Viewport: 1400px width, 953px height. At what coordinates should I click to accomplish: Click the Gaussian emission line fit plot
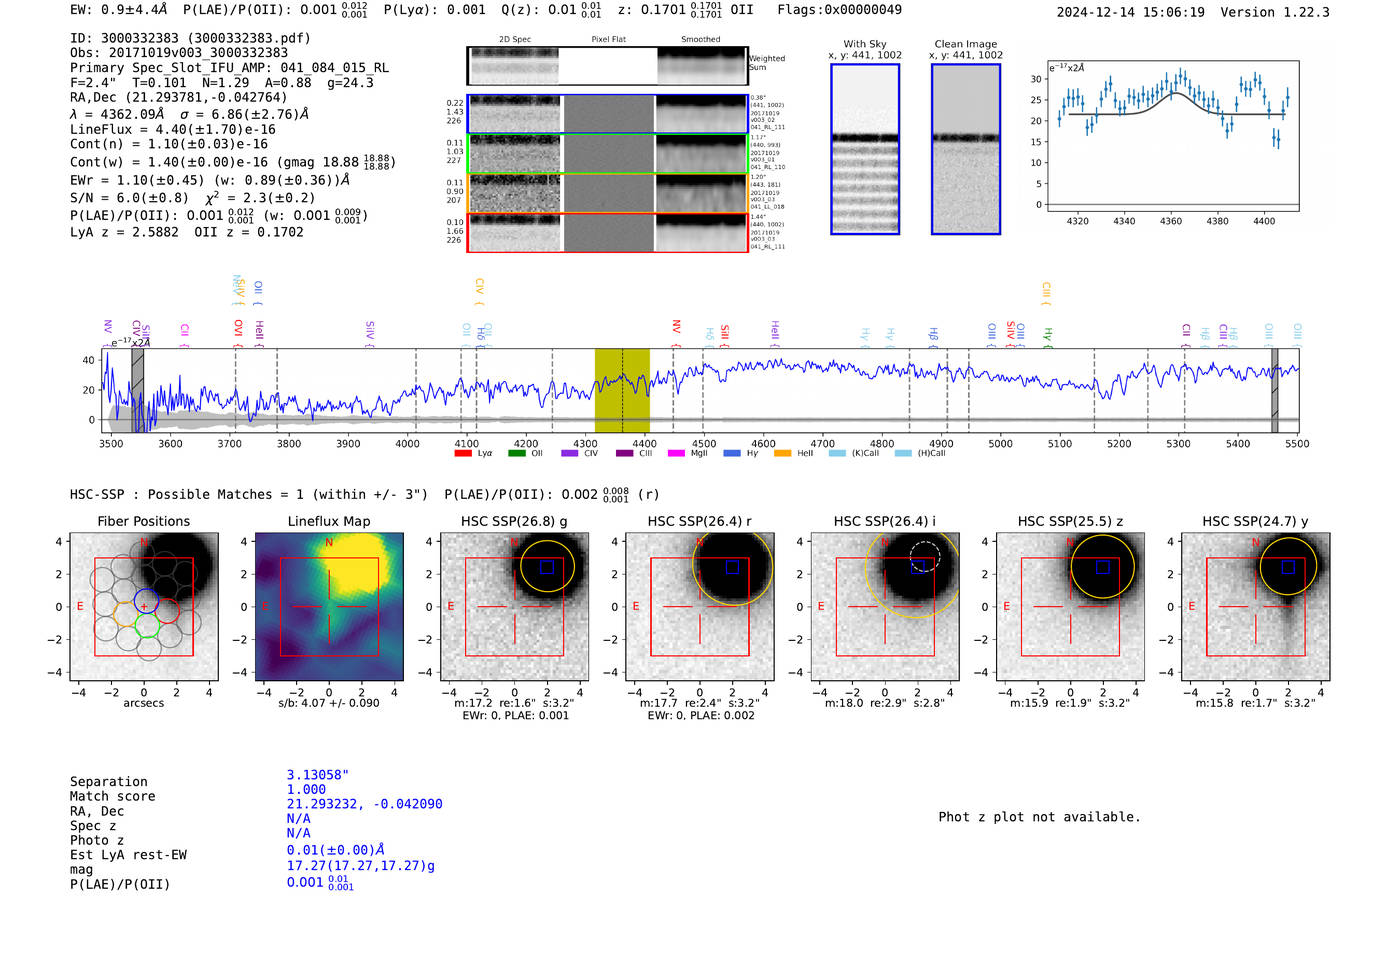[1172, 136]
